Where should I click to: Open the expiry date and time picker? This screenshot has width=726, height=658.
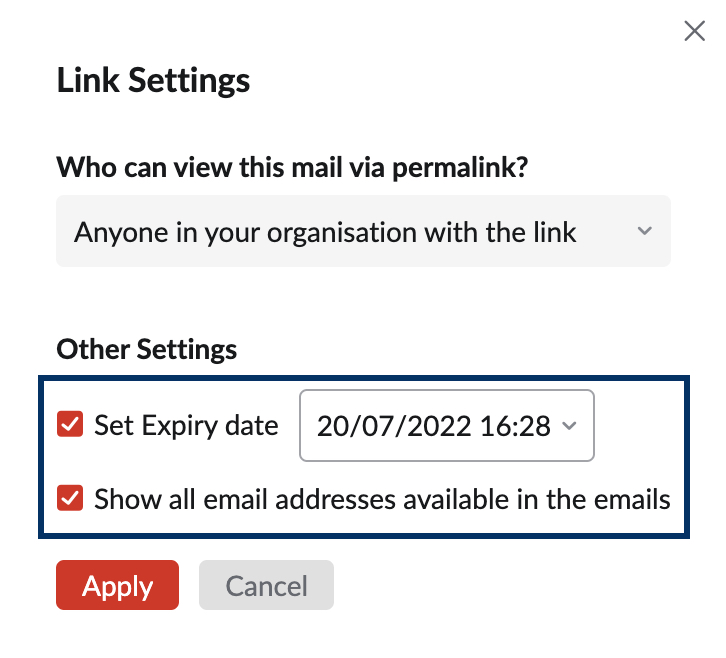pos(447,426)
